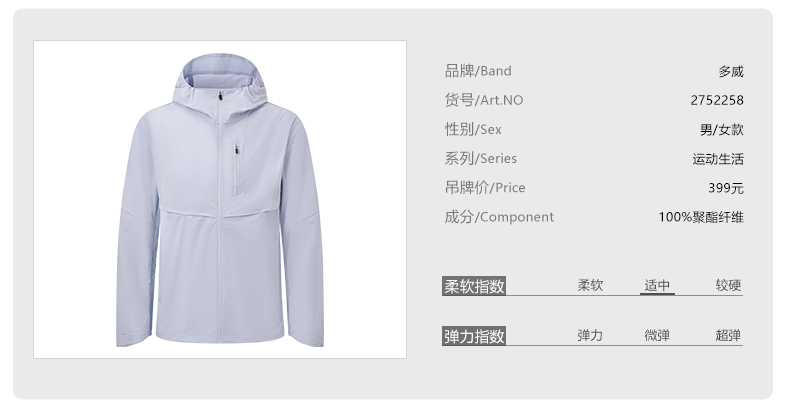Screen dimensions: 790x412
Task: Click the 运动生活 series value
Action: click(x=718, y=159)
